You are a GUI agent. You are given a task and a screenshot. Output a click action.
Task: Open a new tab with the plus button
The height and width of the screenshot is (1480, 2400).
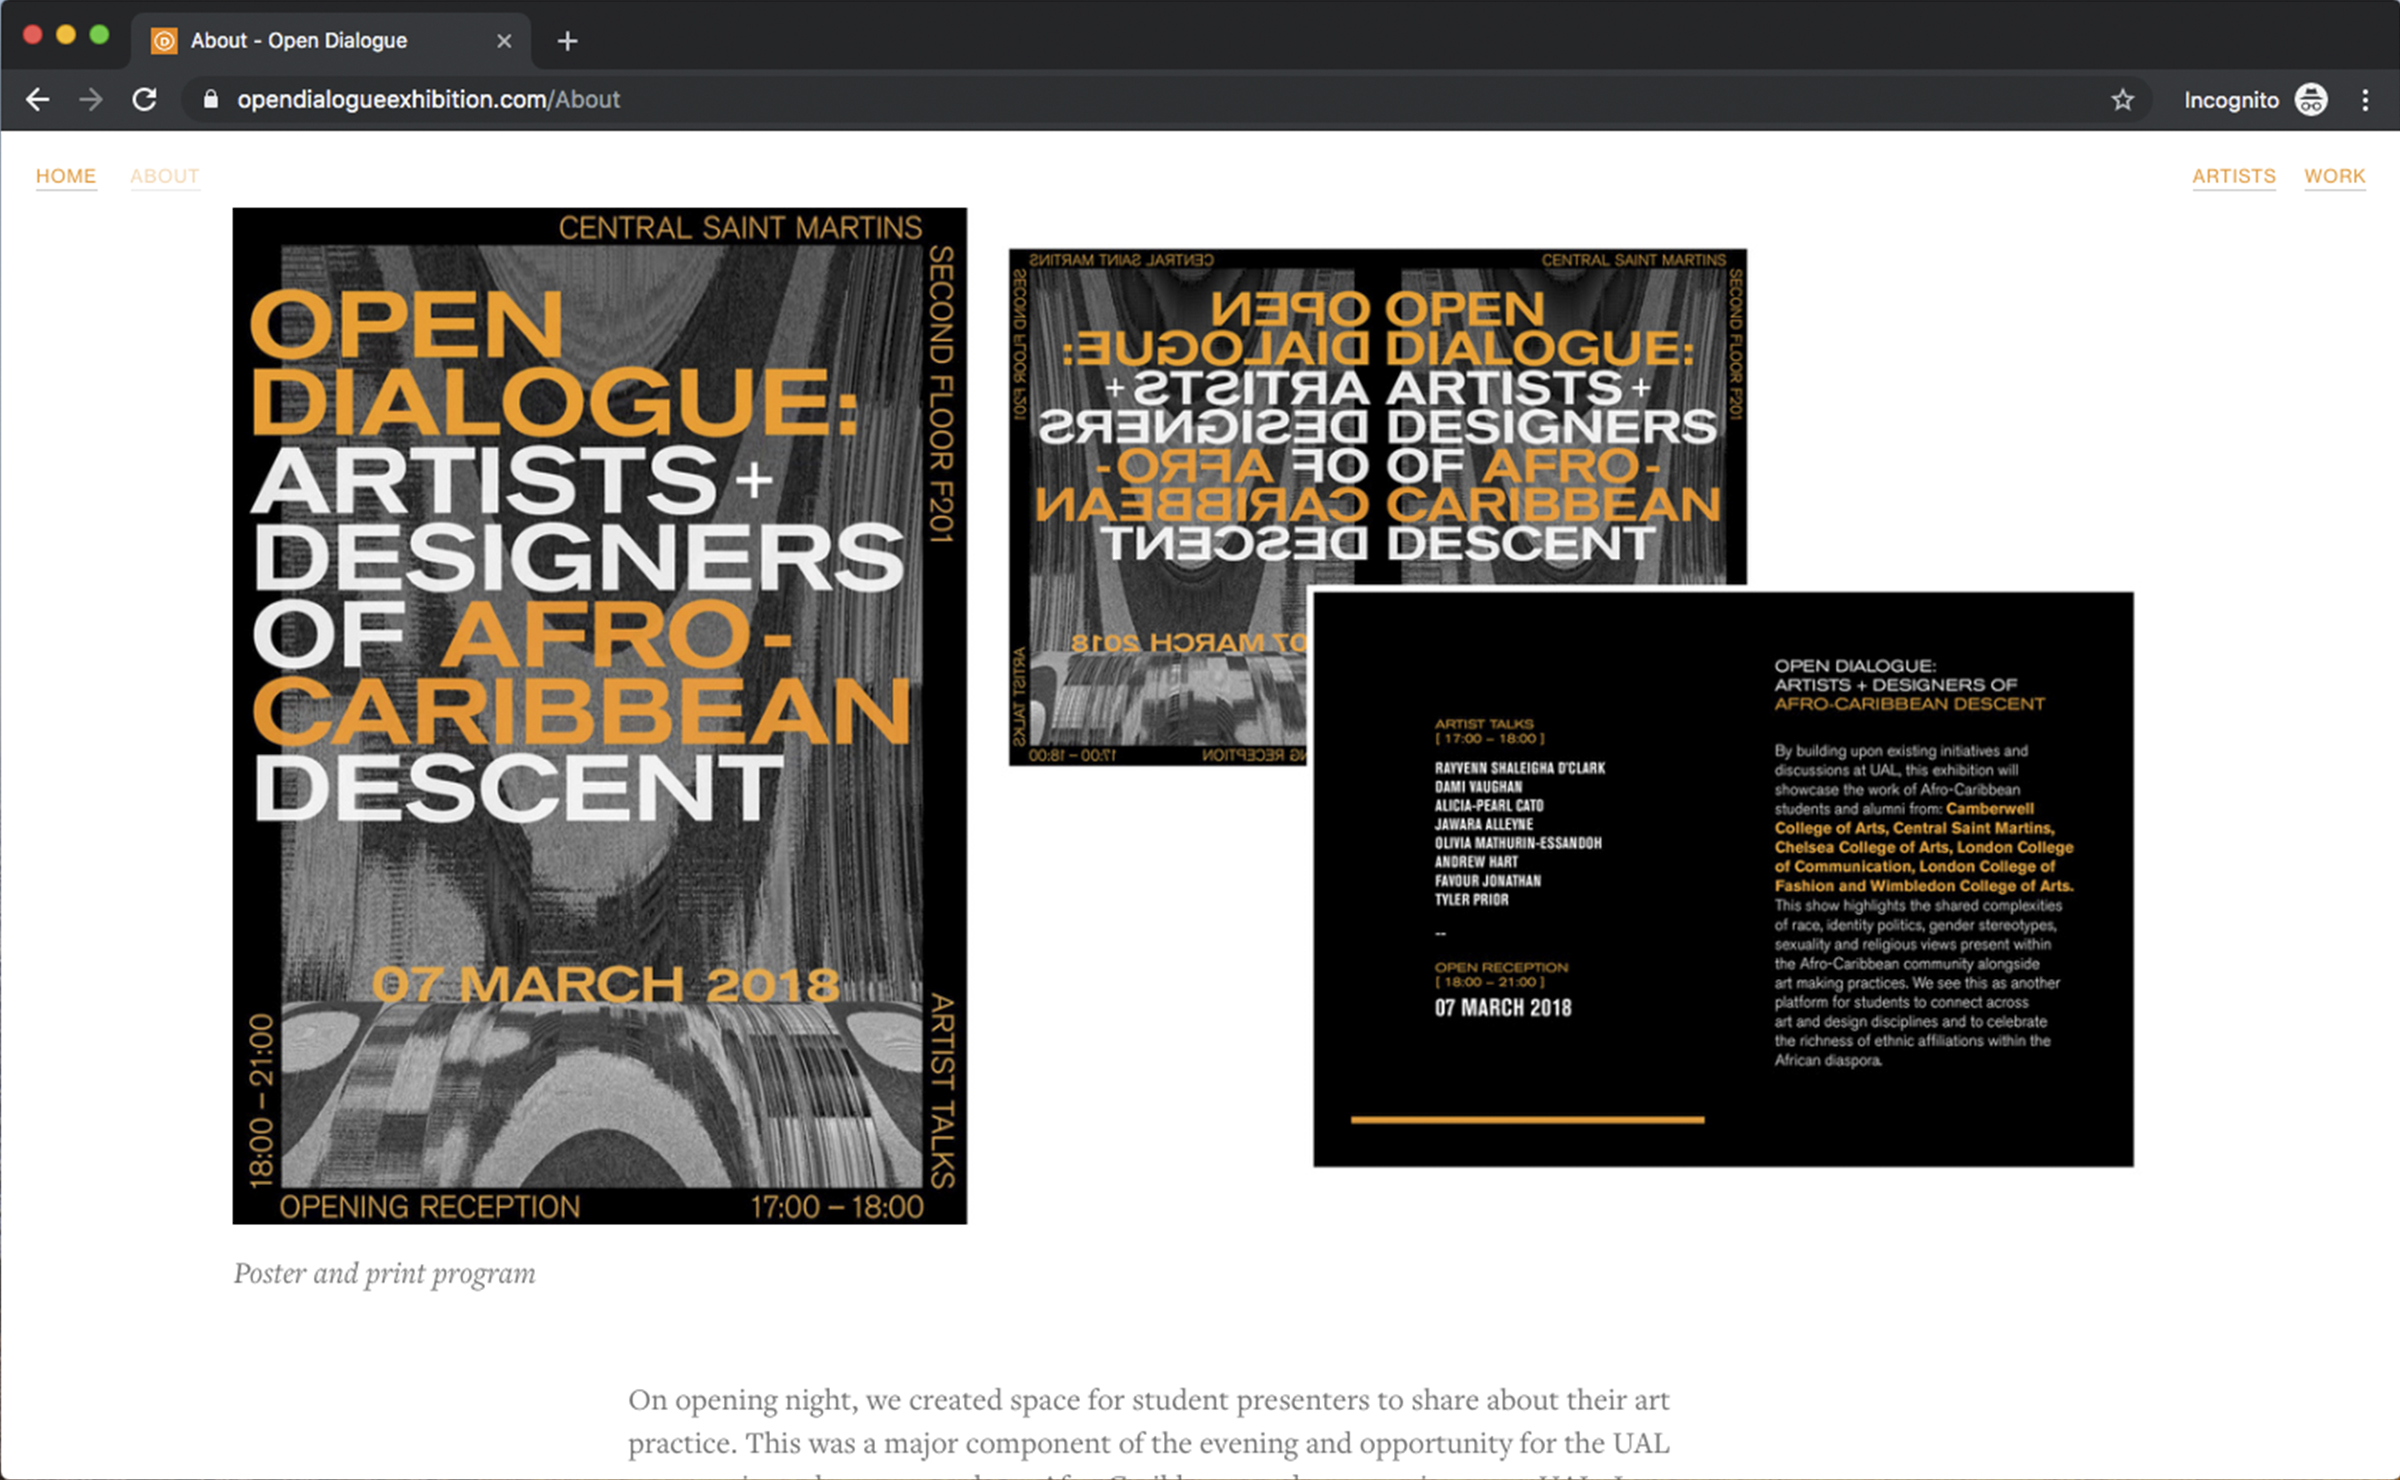coord(567,41)
